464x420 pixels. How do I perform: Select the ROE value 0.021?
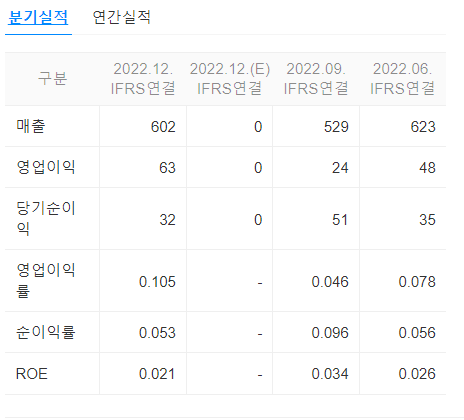click(x=157, y=374)
